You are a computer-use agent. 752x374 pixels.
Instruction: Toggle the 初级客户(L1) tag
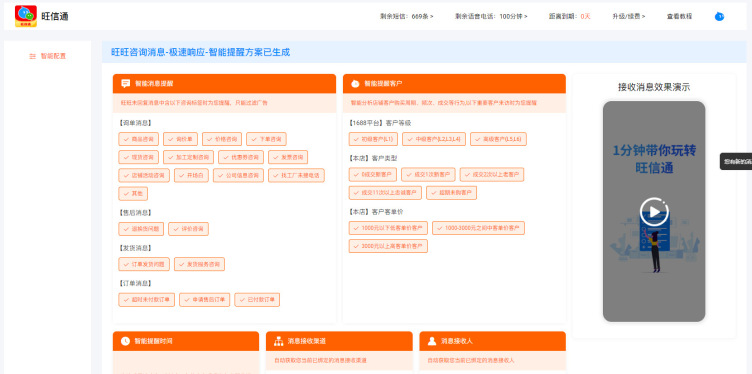point(373,139)
